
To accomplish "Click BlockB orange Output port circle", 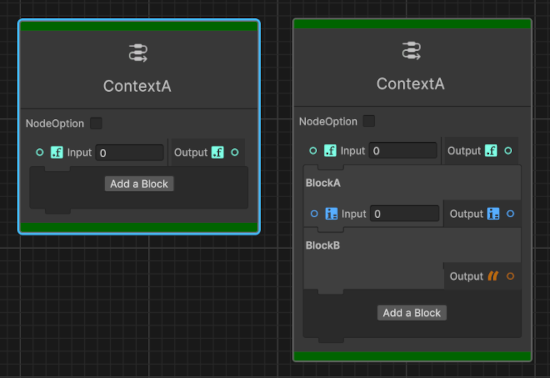I will click(511, 276).
